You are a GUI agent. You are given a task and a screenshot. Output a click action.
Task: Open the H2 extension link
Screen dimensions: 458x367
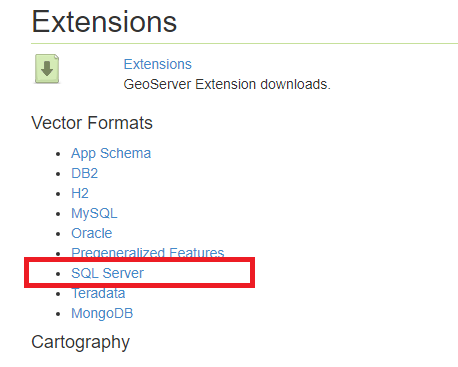[80, 193]
